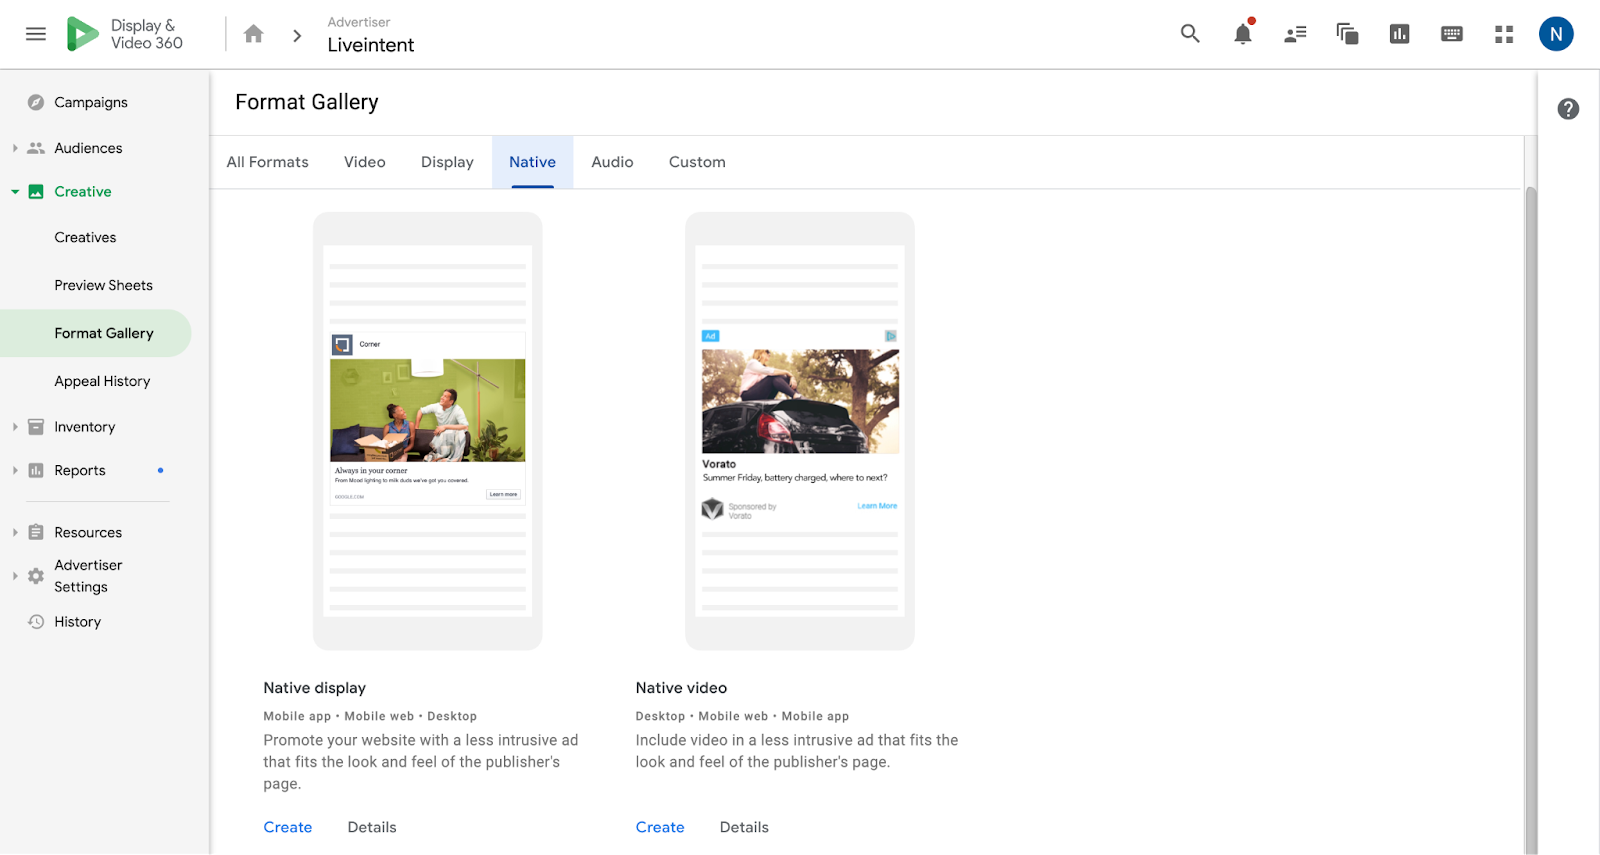Open Details for Native video
The height and width of the screenshot is (855, 1600).
[x=744, y=827]
